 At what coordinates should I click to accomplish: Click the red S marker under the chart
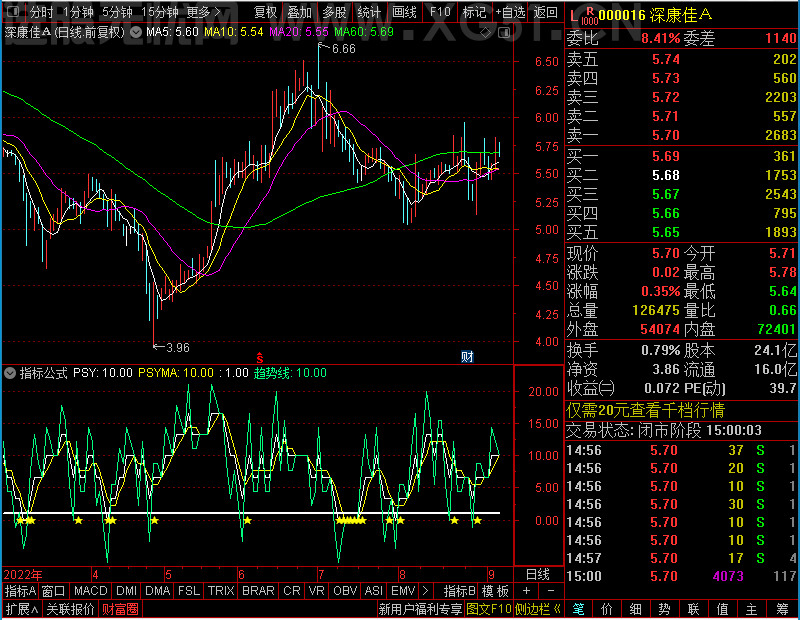click(x=260, y=358)
